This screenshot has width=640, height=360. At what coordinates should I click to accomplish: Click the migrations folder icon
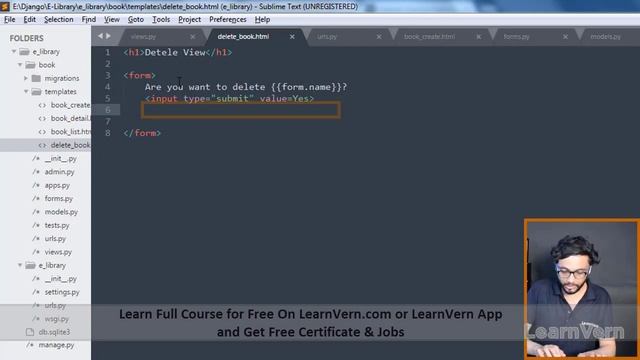point(36,78)
